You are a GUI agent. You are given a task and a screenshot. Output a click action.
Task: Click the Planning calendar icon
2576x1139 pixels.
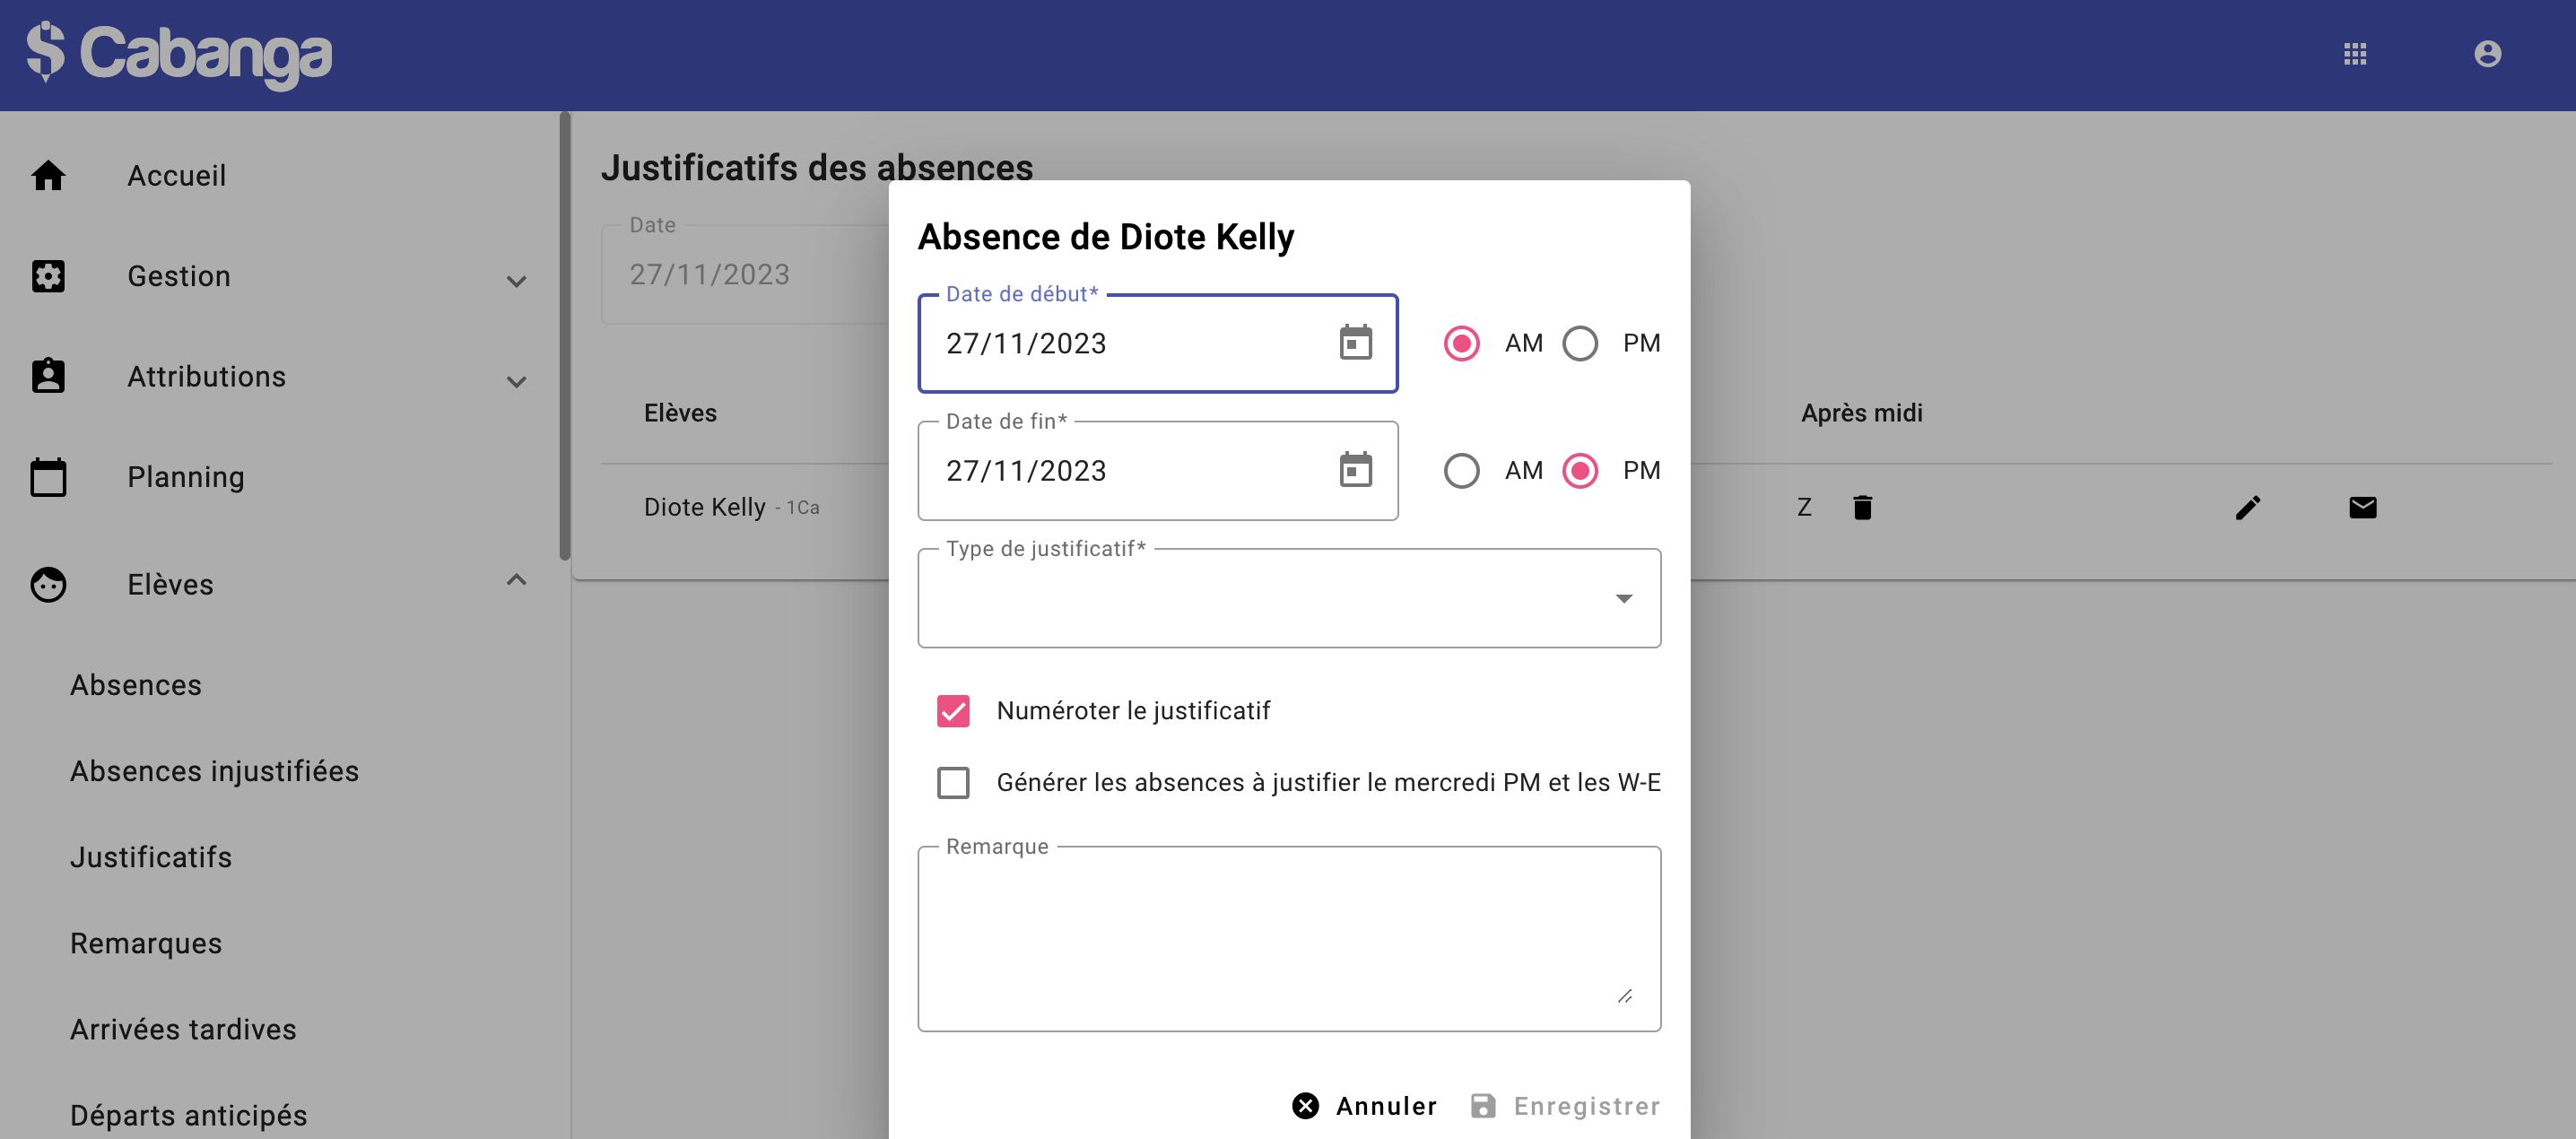click(48, 477)
